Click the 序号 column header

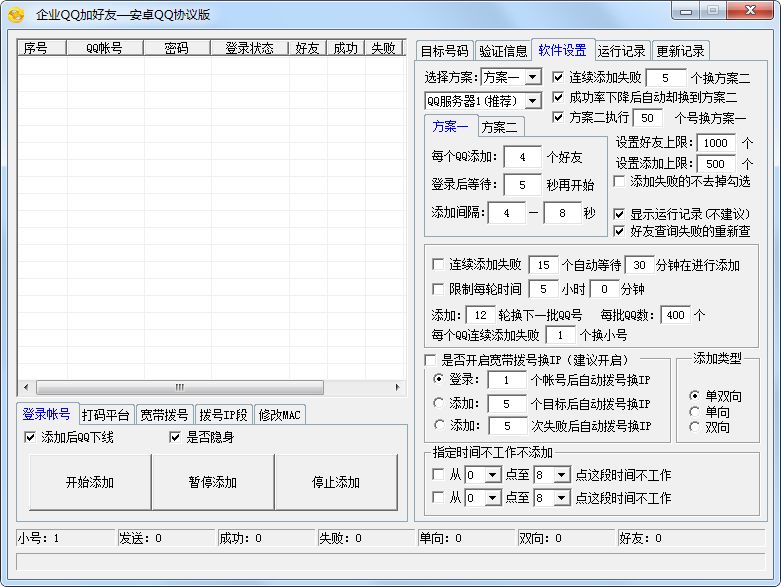pyautogui.click(x=42, y=48)
